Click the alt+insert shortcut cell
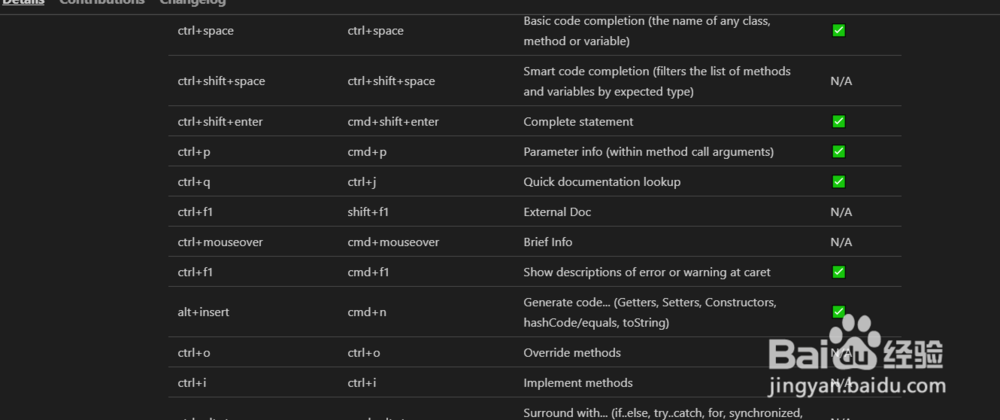 coord(203,312)
